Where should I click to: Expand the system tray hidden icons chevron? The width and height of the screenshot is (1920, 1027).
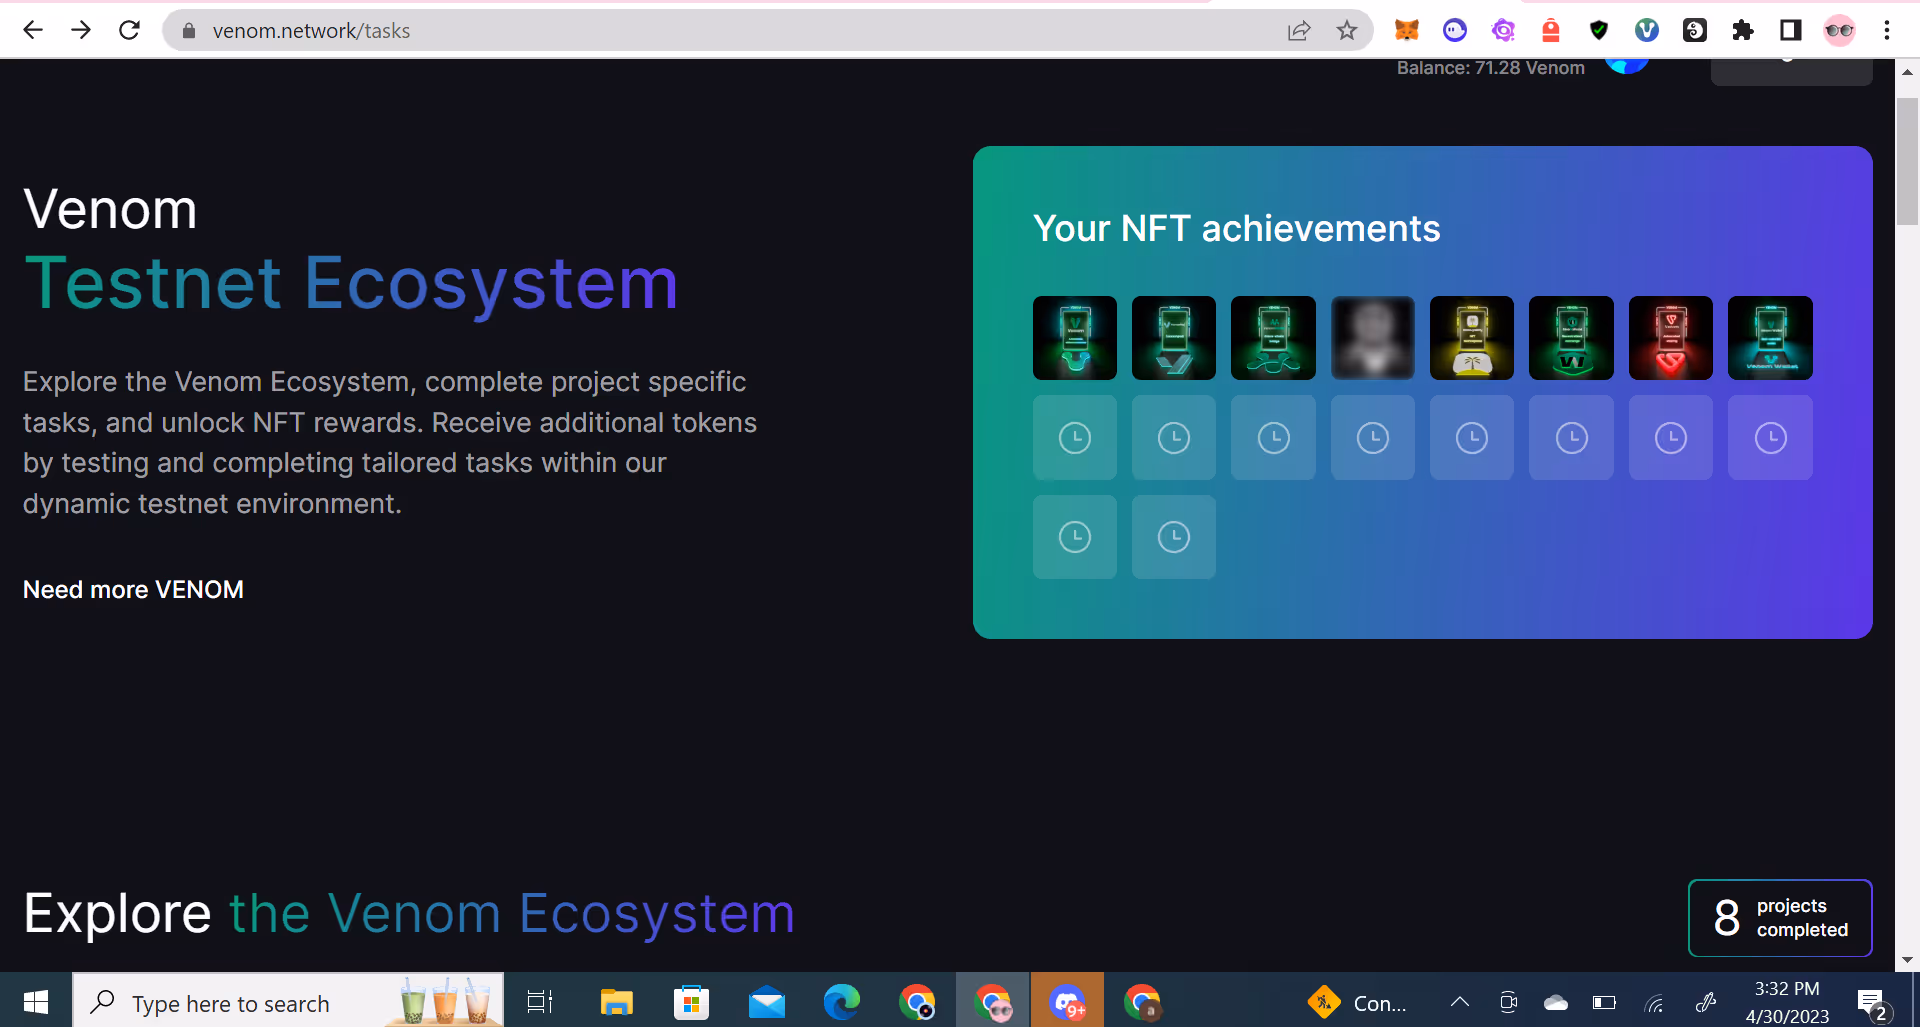click(x=1459, y=1002)
